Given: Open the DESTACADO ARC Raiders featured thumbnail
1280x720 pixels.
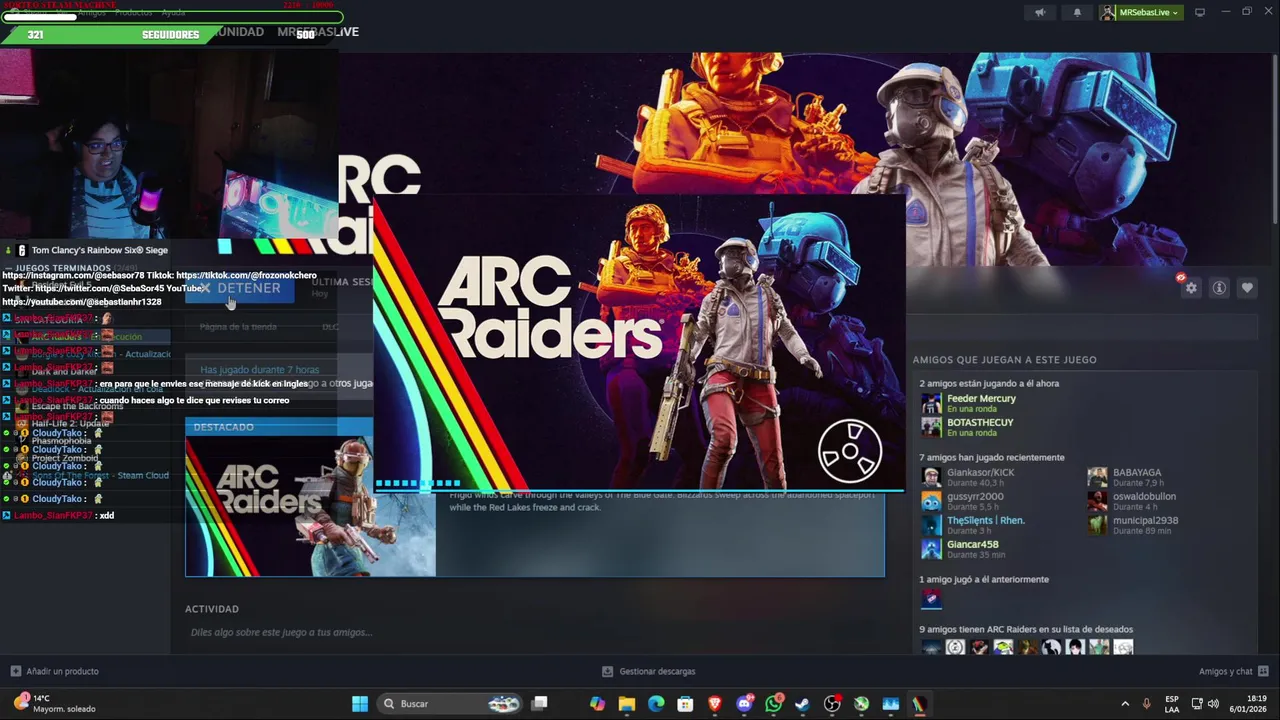Looking at the screenshot, I should [310, 507].
